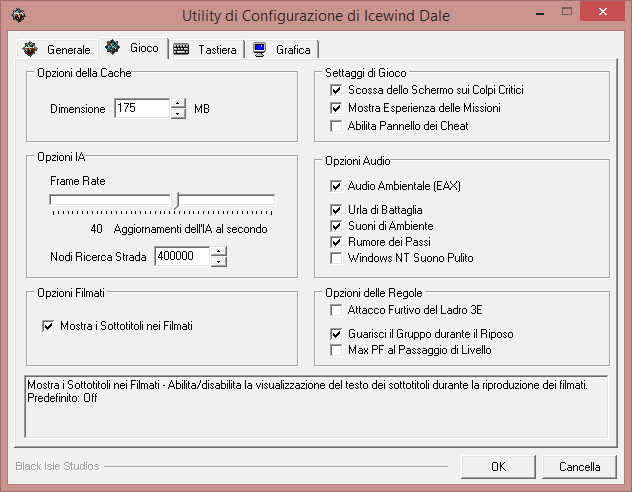Close the configuration utility window
Image resolution: width=632 pixels, height=492 pixels.
(602, 12)
